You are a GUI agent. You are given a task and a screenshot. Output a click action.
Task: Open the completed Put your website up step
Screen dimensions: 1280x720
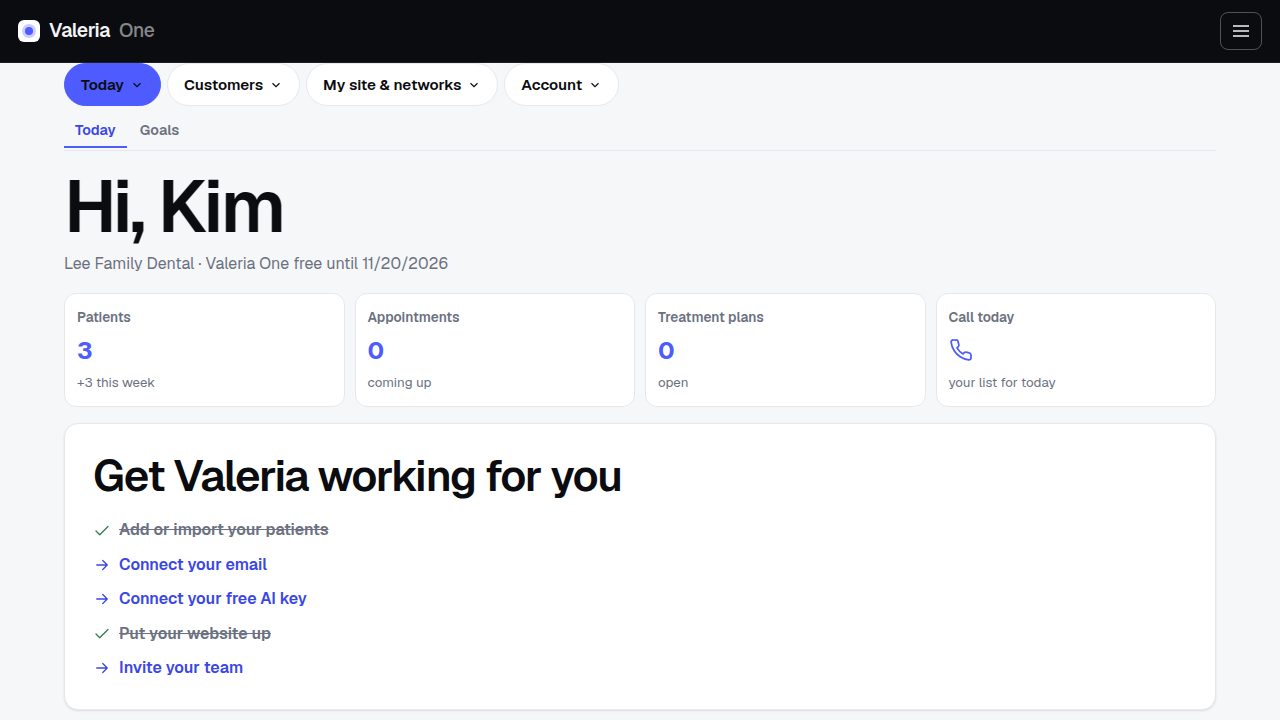click(195, 634)
